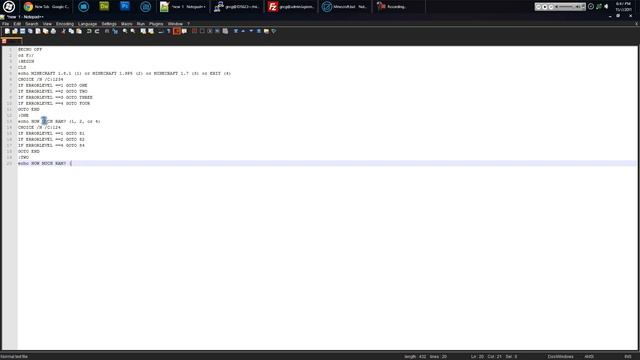Viewport: 640px width, 360px height.
Task: Click the ':TWO' label line
Action: pos(23,157)
